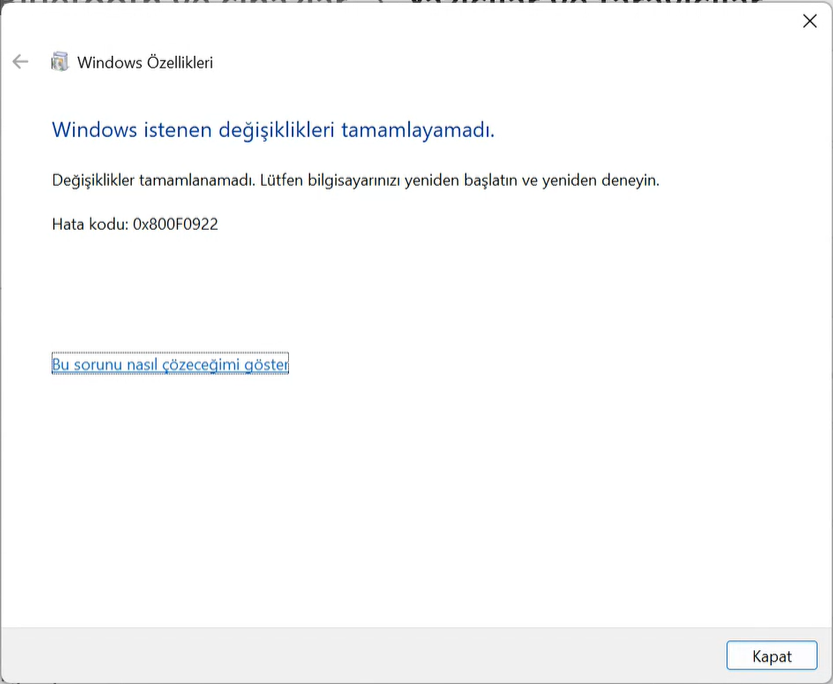Click the "Hata kodu: 0x800F0922" text
Screen dimensions: 833x684
tap(135, 224)
